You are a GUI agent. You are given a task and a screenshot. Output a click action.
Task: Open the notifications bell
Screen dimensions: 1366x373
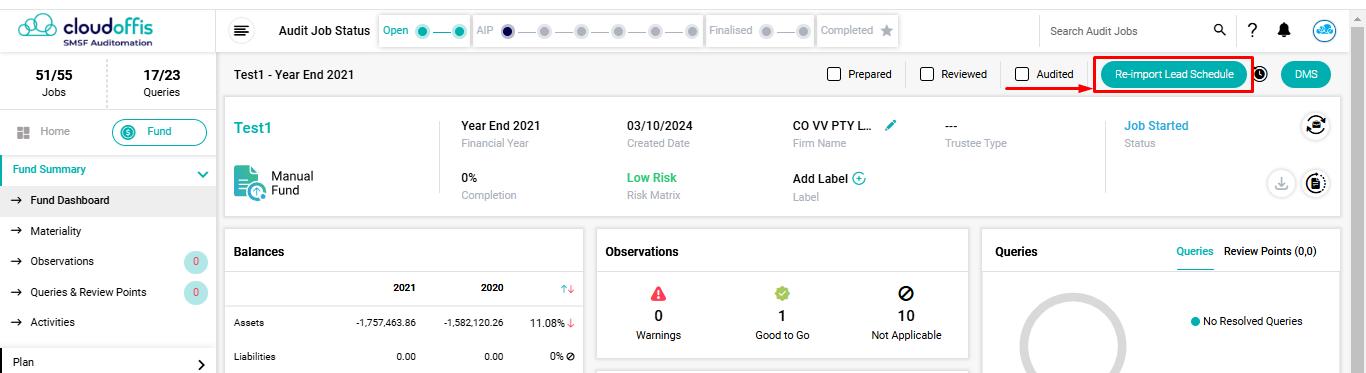(x=1284, y=31)
